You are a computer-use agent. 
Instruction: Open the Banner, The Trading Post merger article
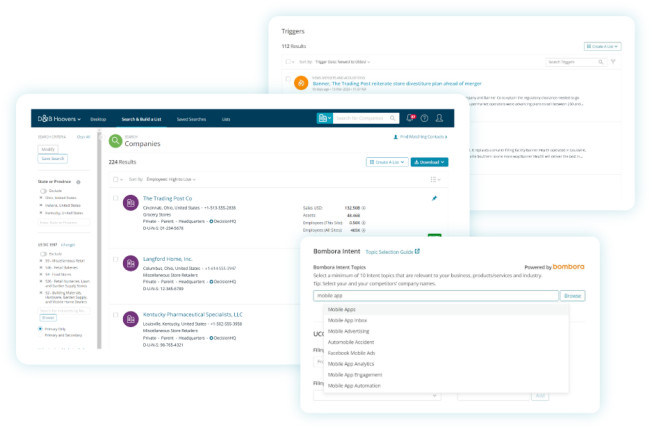397,83
